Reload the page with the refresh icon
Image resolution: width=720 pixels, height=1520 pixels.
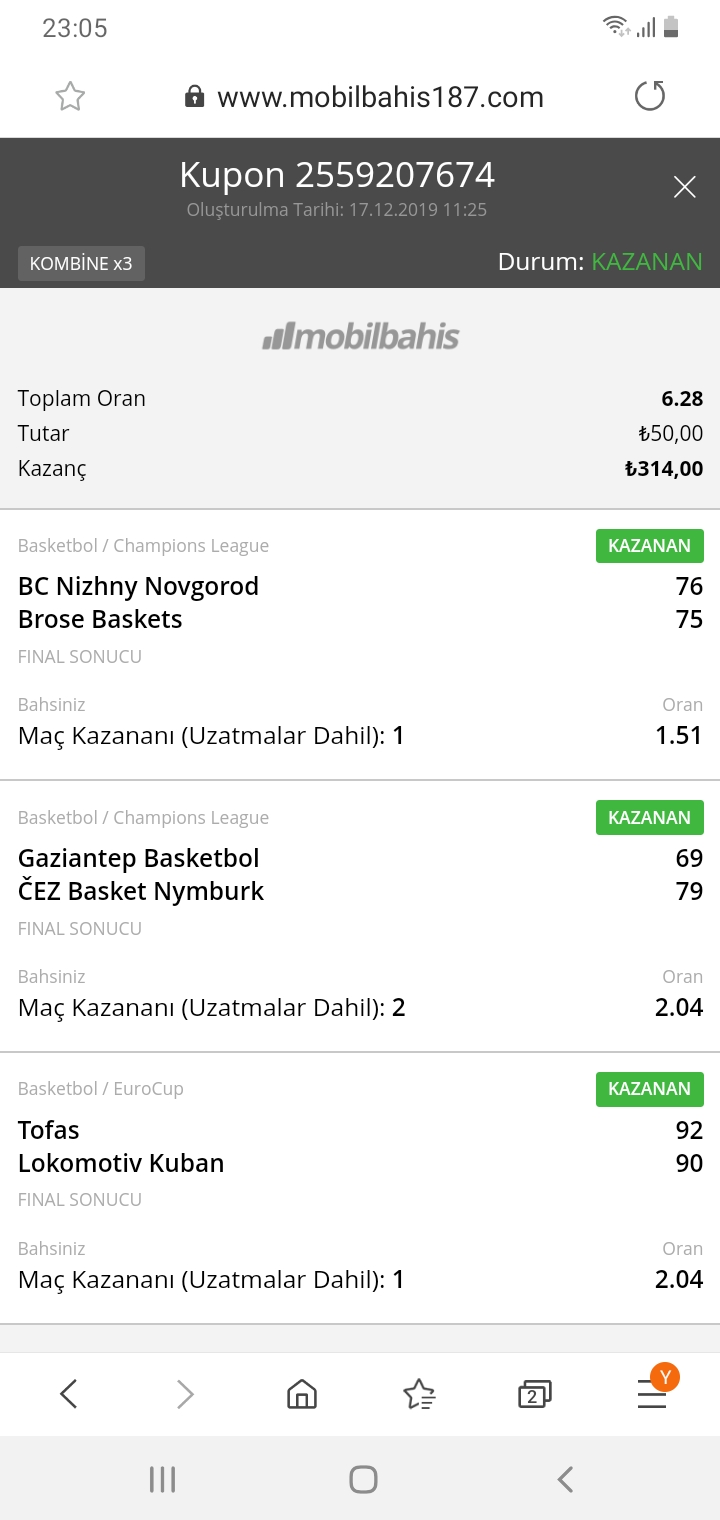[x=650, y=96]
